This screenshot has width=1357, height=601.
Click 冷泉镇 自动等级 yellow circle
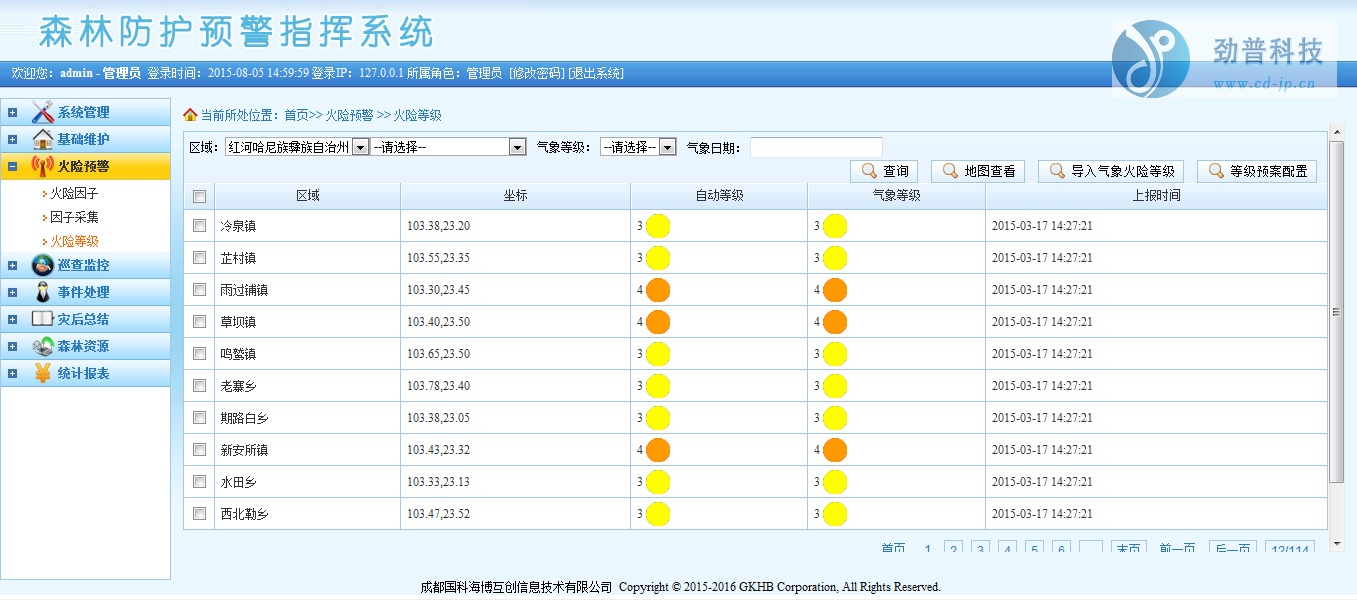(x=657, y=226)
